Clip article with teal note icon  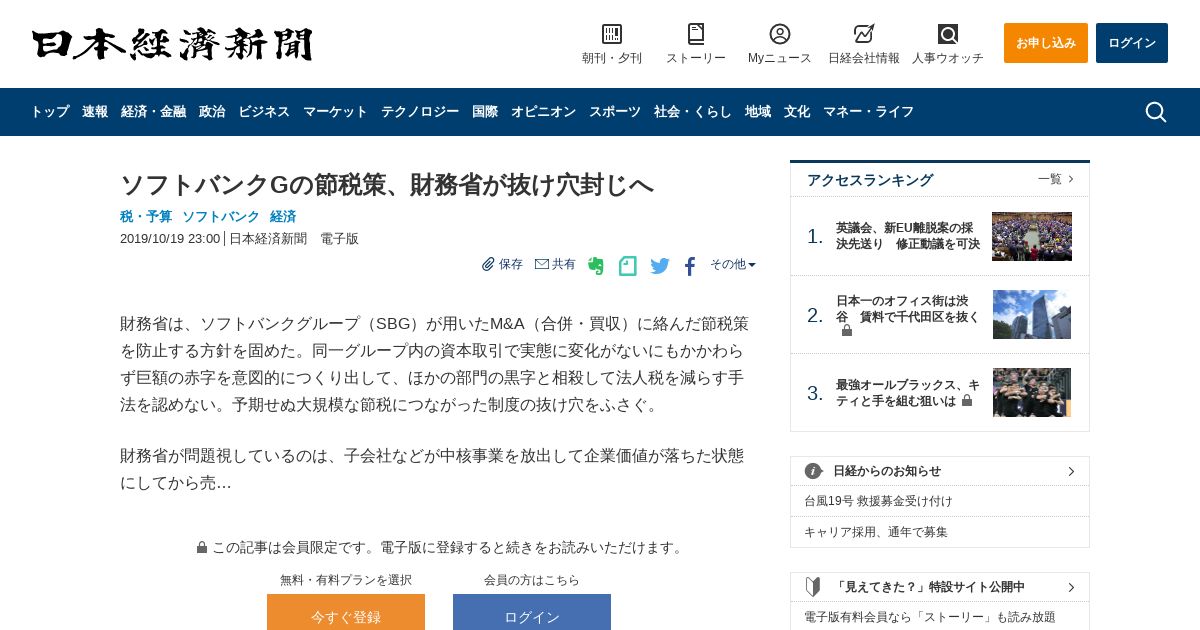click(x=628, y=266)
